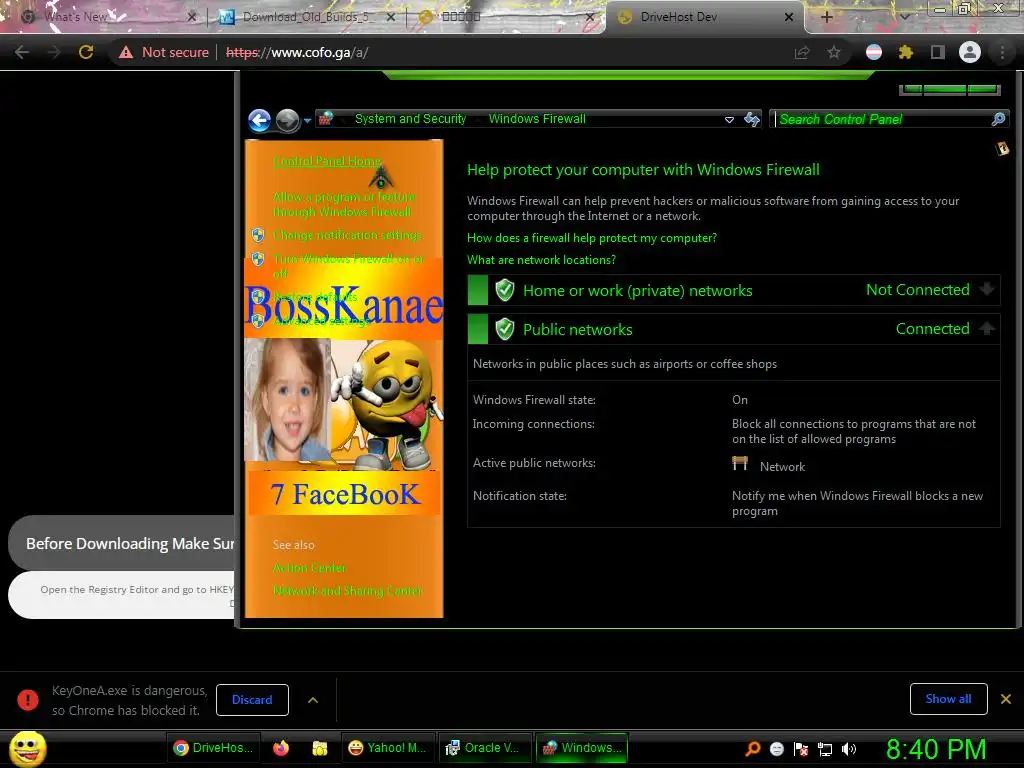Switch to the What's New tab
Viewport: 1024px width, 768px height.
[104, 17]
